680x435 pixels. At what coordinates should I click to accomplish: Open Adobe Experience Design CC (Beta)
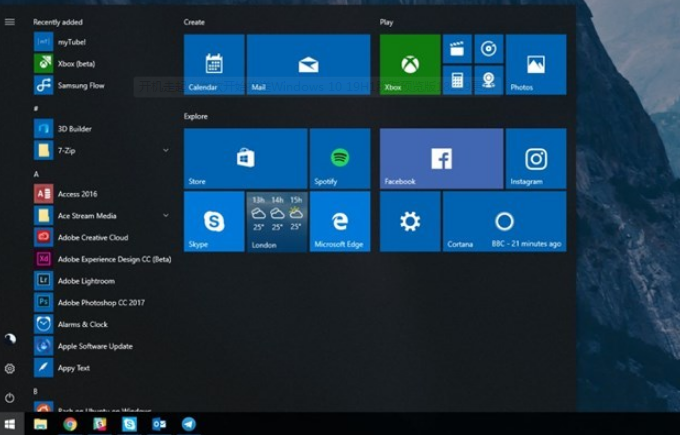click(103, 259)
